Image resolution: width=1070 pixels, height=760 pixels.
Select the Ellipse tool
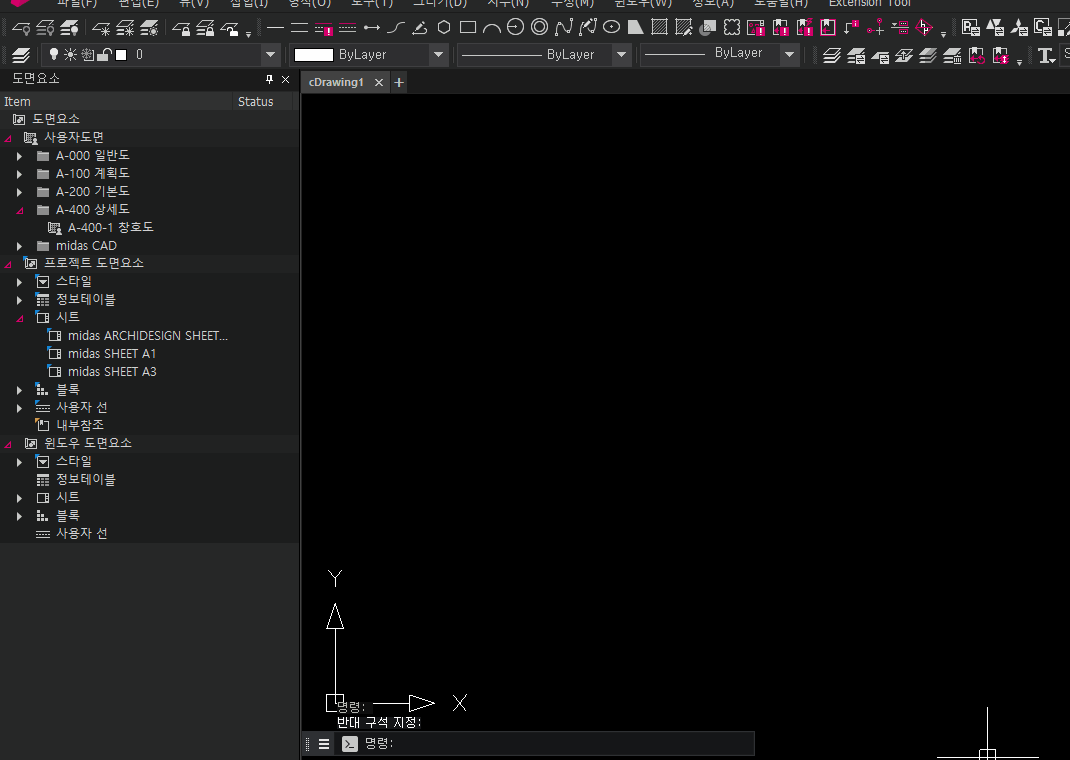[x=611, y=27]
